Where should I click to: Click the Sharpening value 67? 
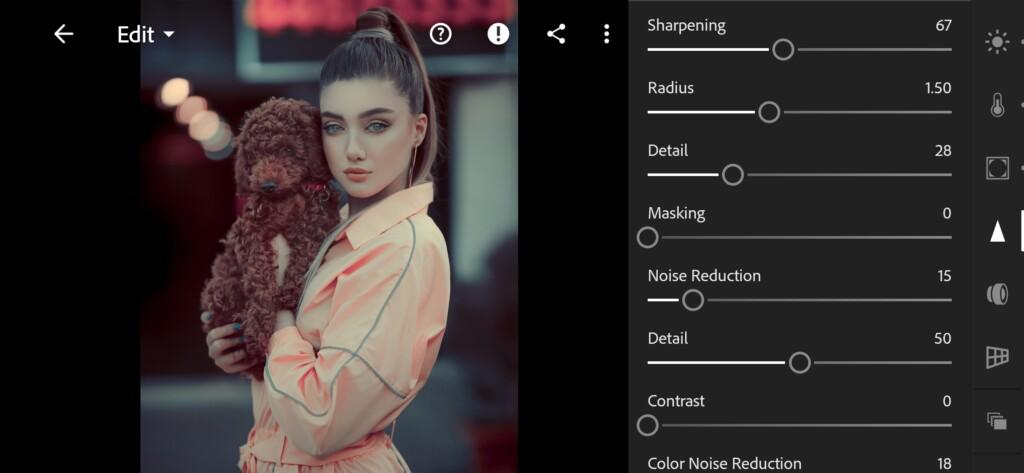pyautogui.click(x=943, y=26)
